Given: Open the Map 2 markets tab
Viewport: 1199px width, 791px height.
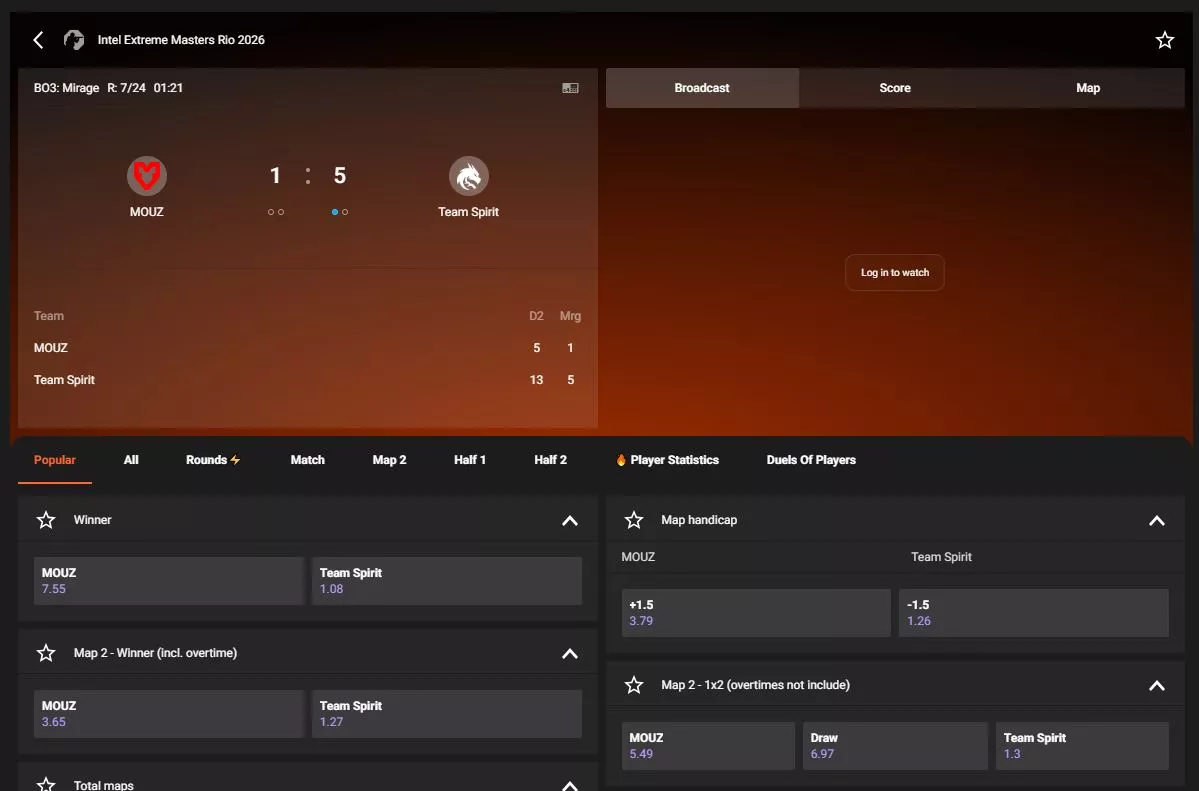Looking at the screenshot, I should point(389,460).
